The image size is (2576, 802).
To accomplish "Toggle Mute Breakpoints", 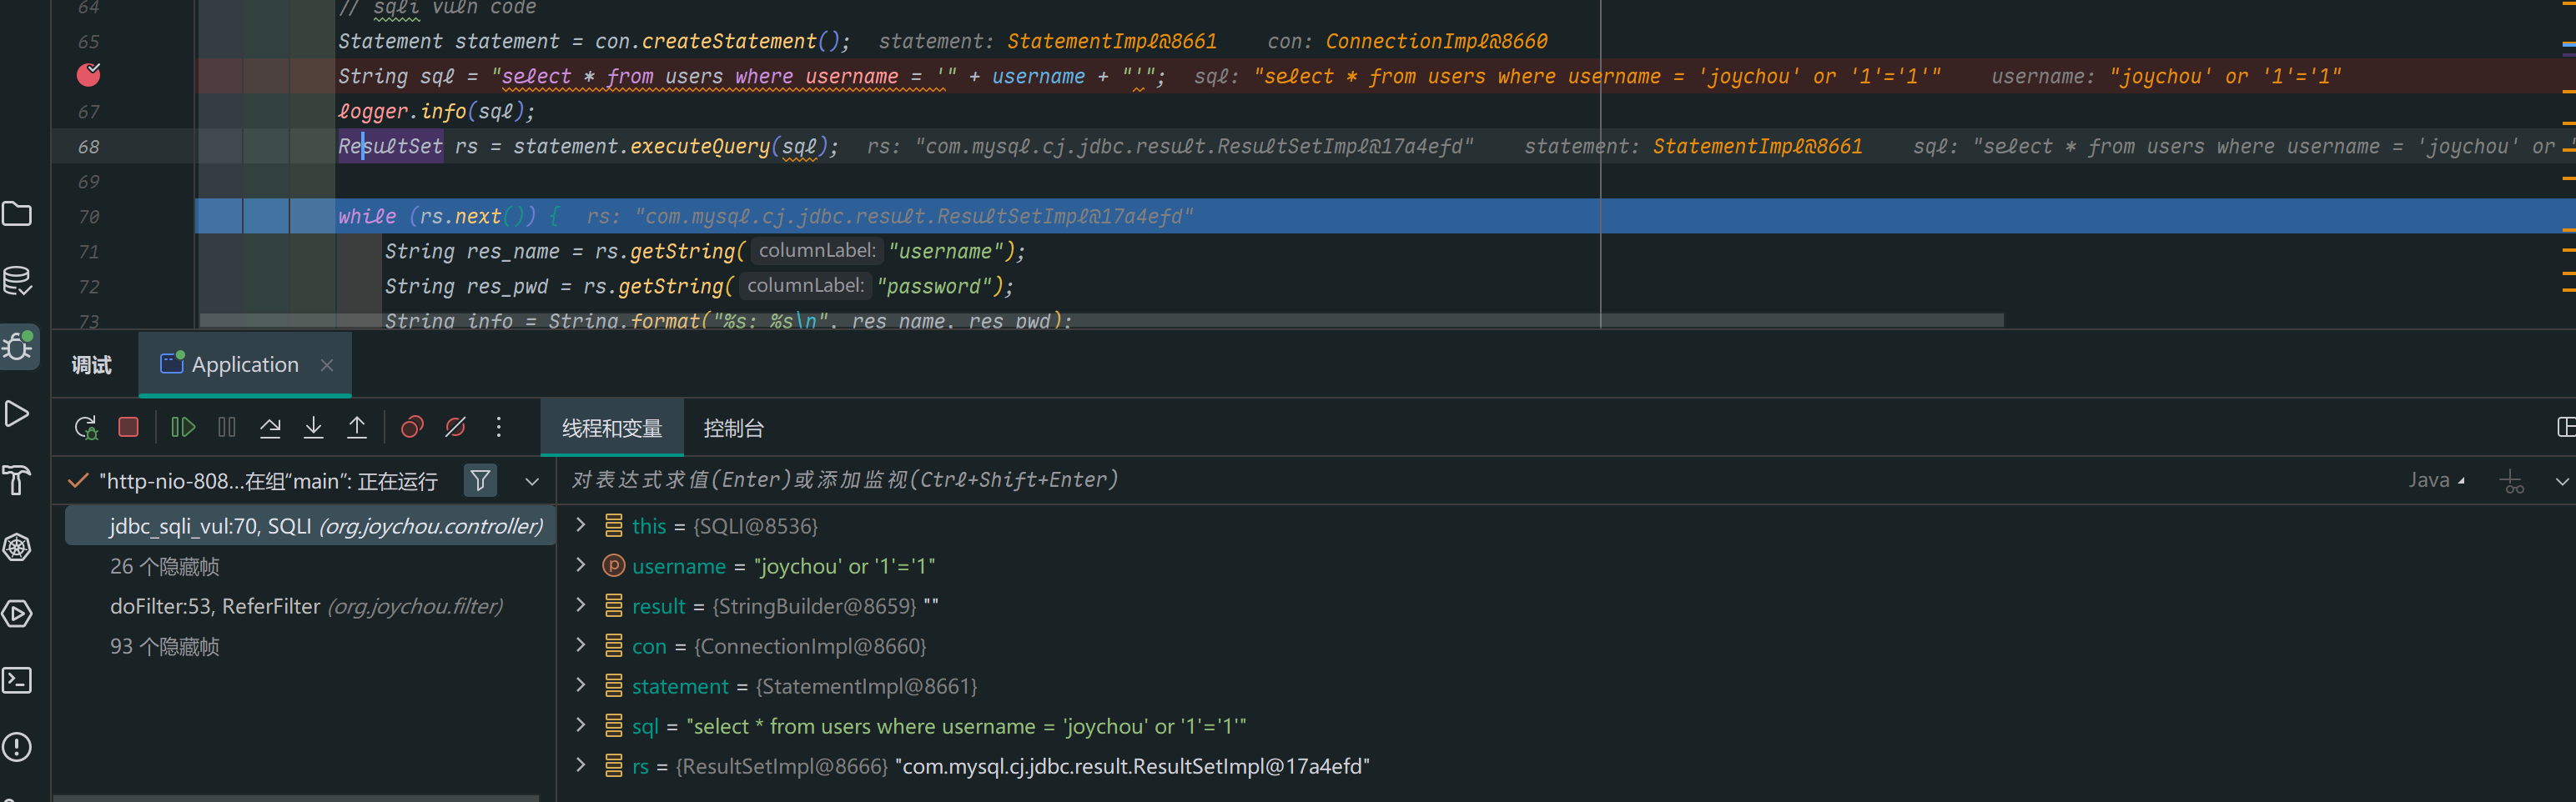I will click(455, 428).
